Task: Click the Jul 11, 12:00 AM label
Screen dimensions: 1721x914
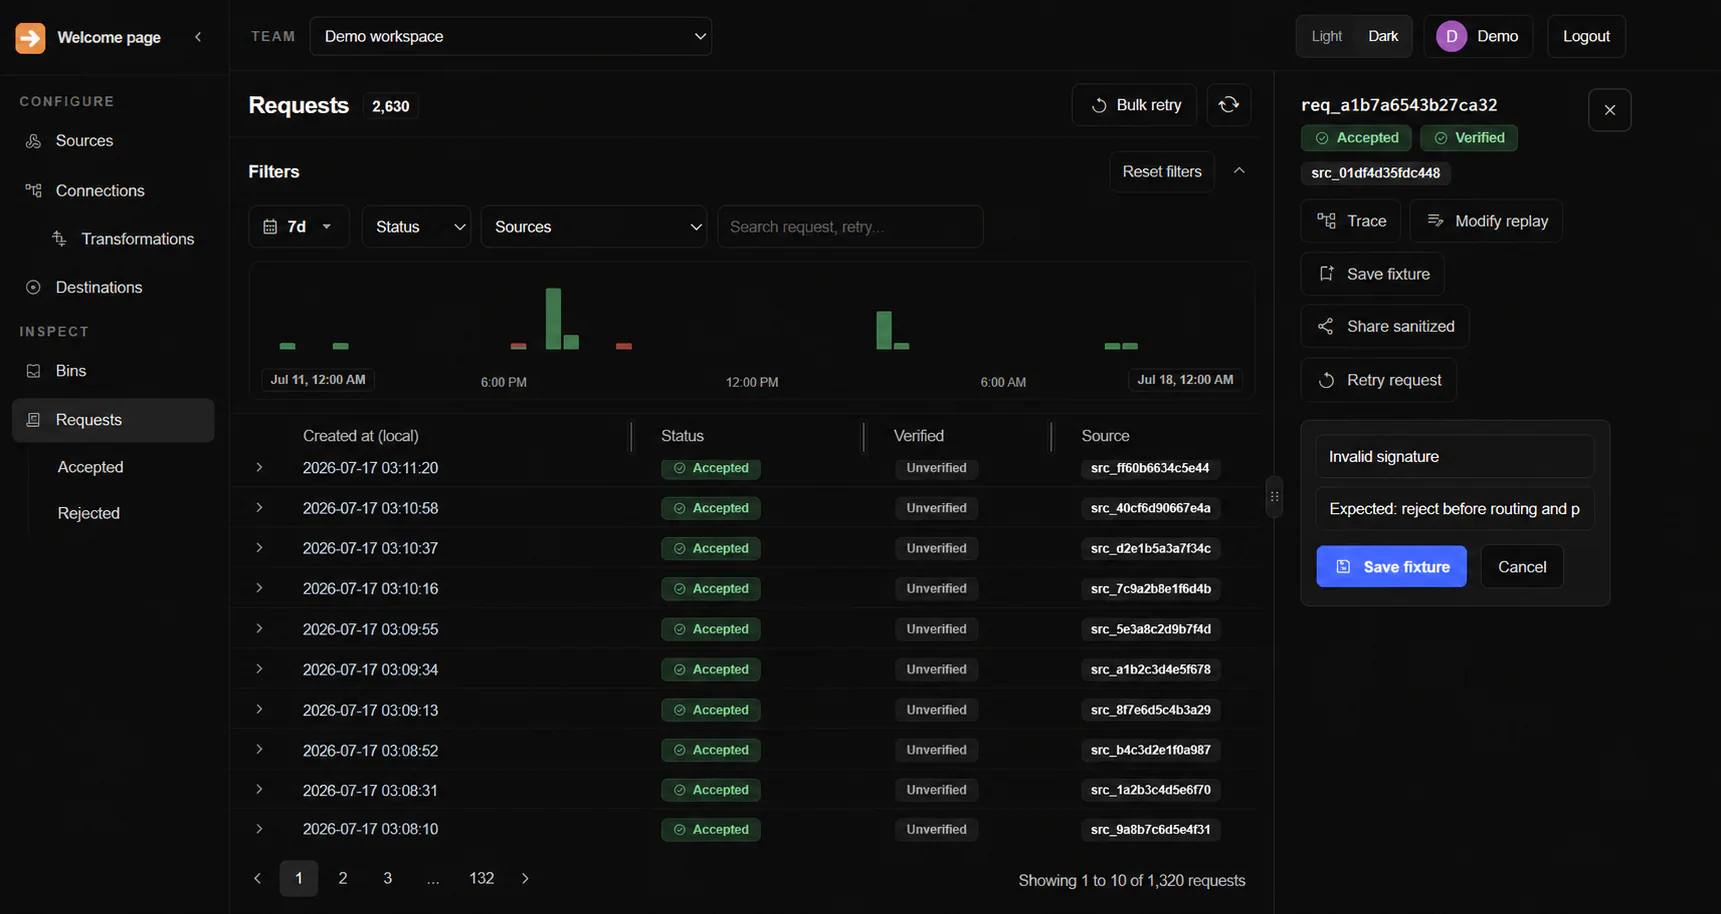Action: click(x=318, y=380)
